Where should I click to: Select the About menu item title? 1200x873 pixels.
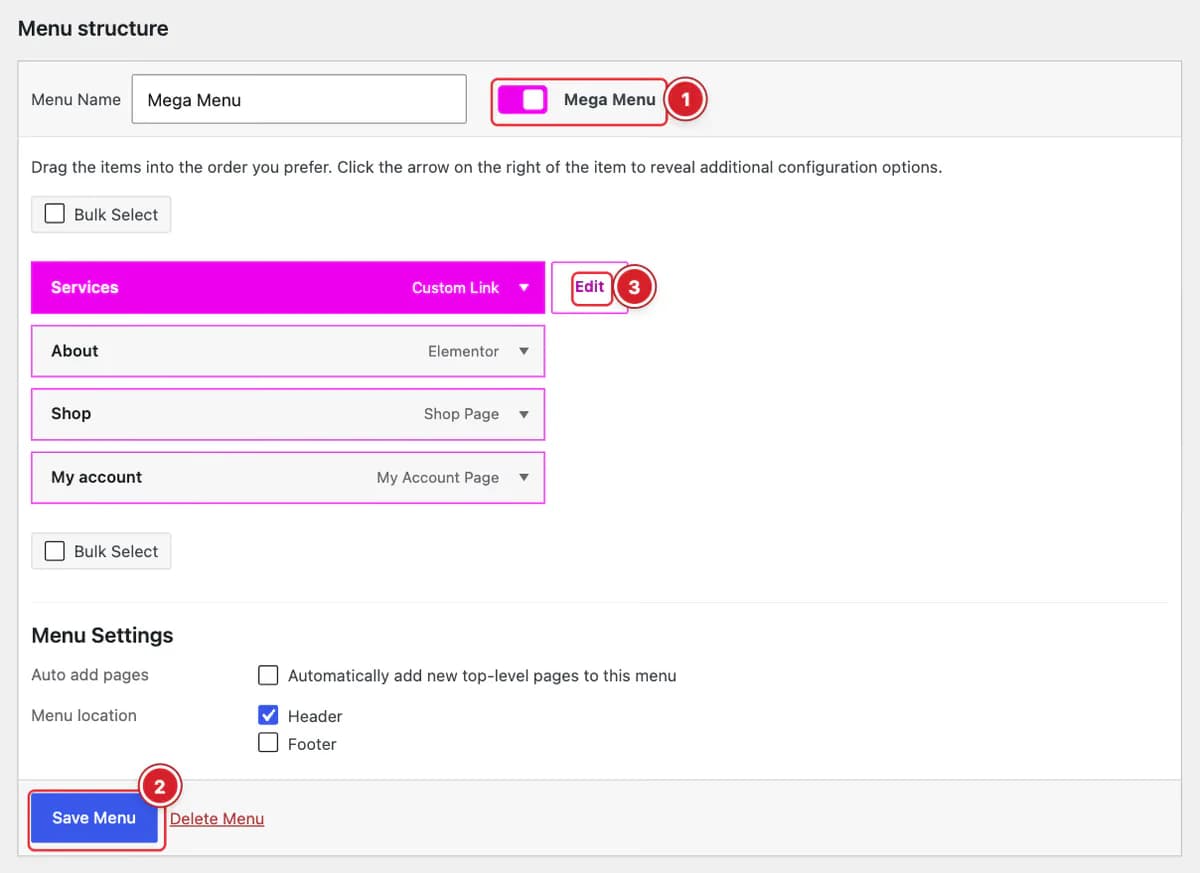[x=75, y=351]
